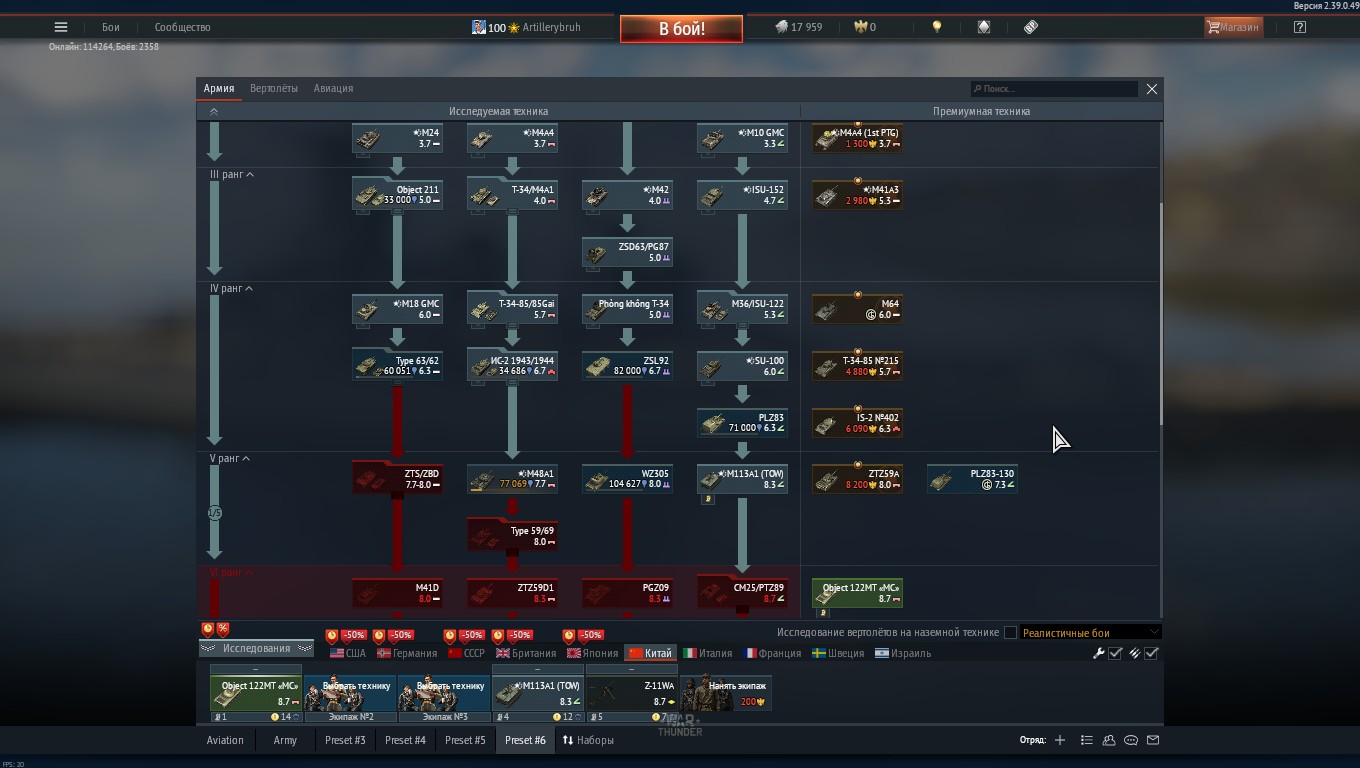
Task: Close the research tree window
Action: pyautogui.click(x=1152, y=88)
